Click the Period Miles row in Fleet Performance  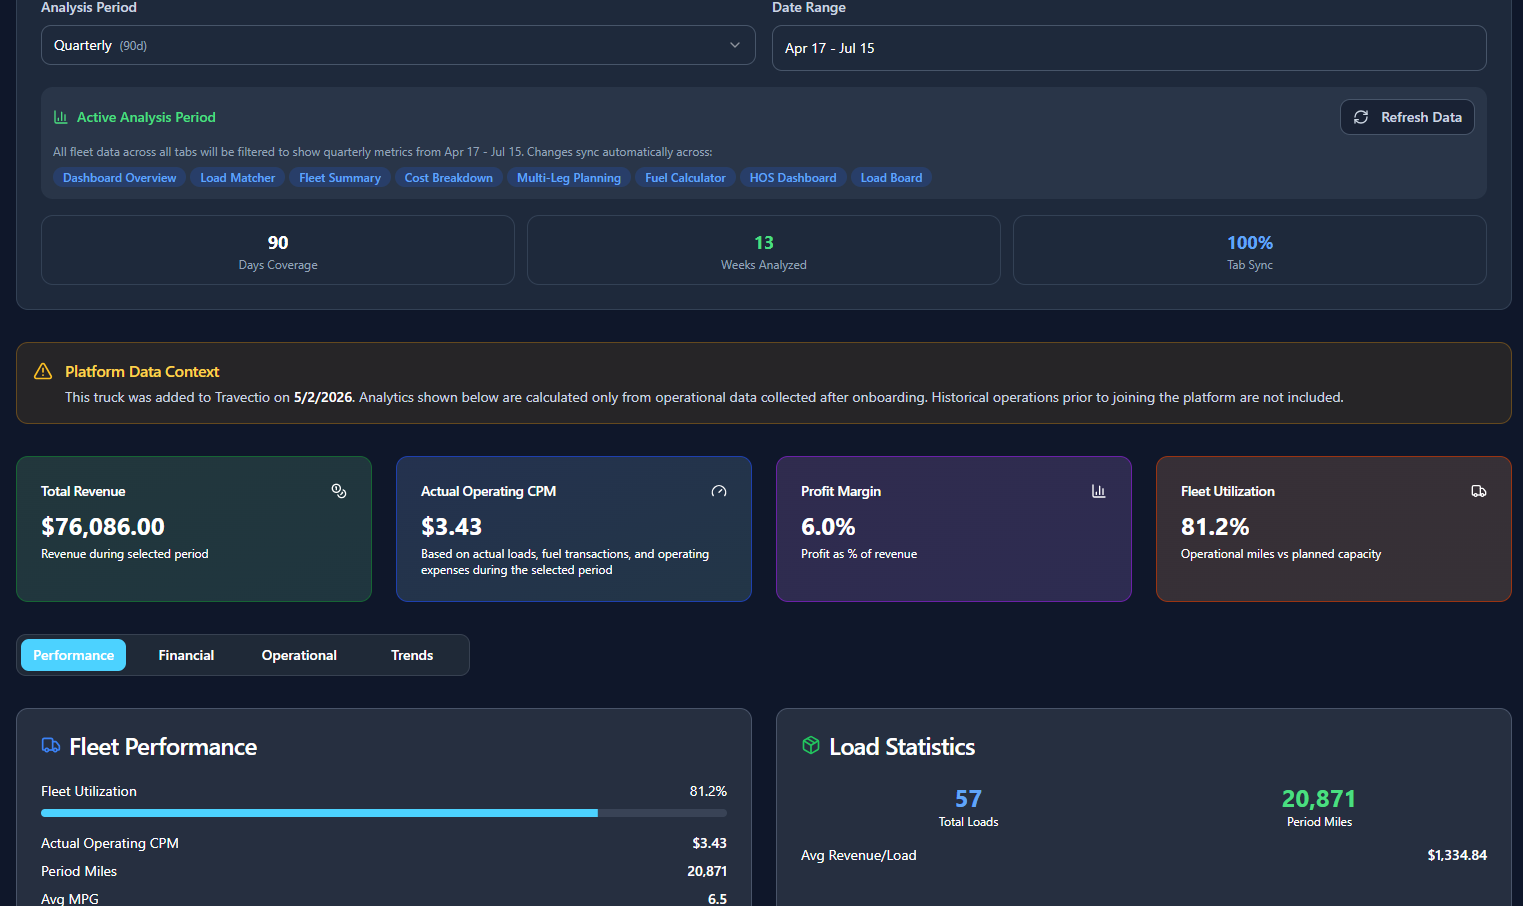(384, 871)
